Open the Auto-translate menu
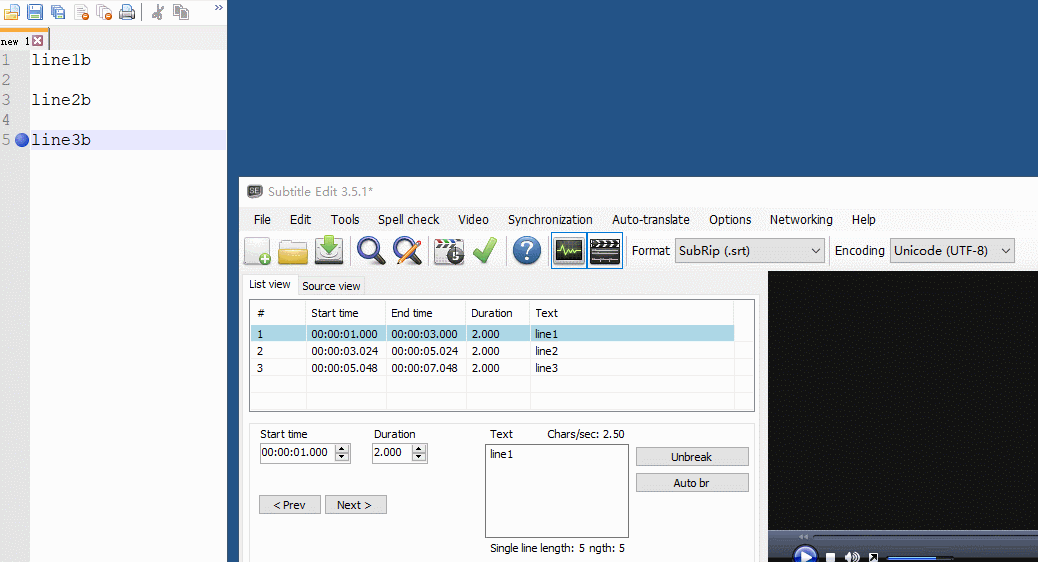Image resolution: width=1038 pixels, height=562 pixels. 651,220
